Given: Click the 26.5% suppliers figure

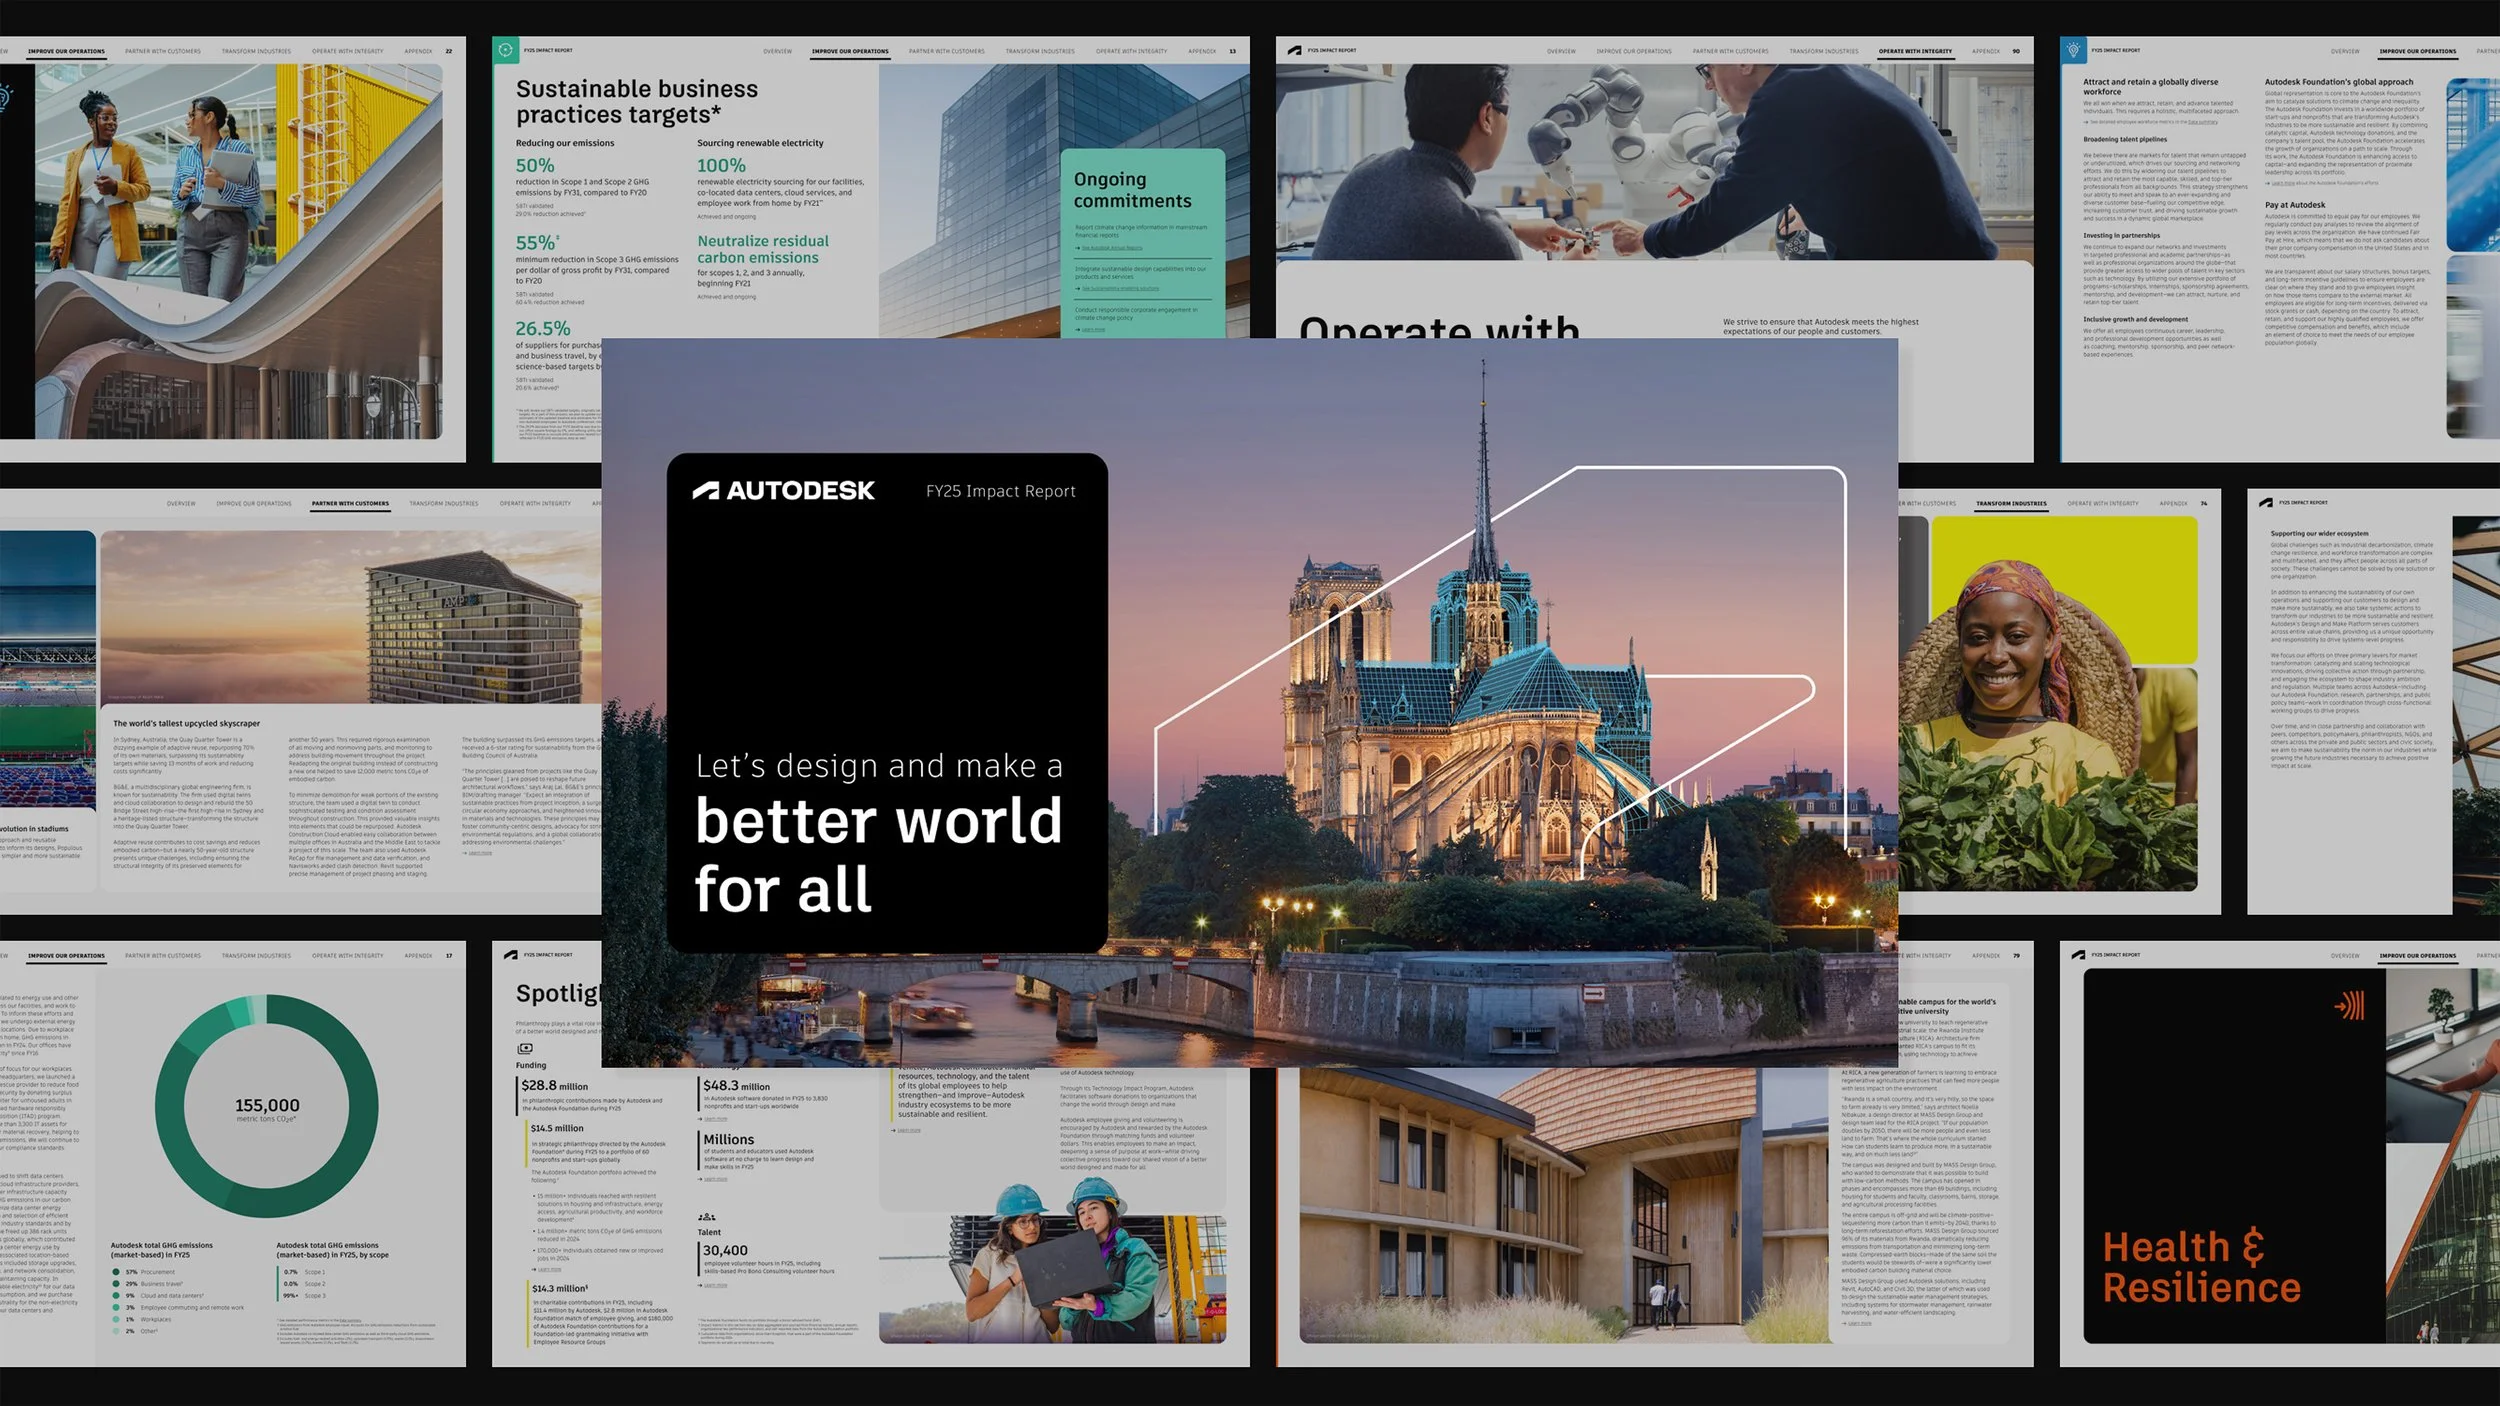Looking at the screenshot, I should tap(543, 328).
